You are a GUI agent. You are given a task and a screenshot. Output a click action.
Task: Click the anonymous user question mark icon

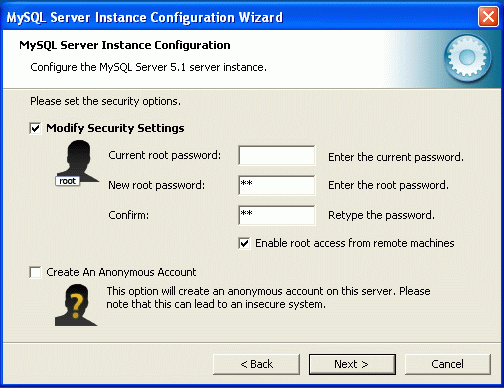pyautogui.click(x=76, y=305)
